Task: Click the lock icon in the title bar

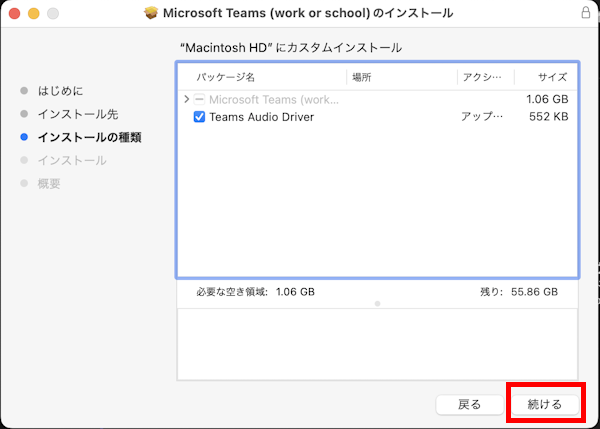Action: 585,13
